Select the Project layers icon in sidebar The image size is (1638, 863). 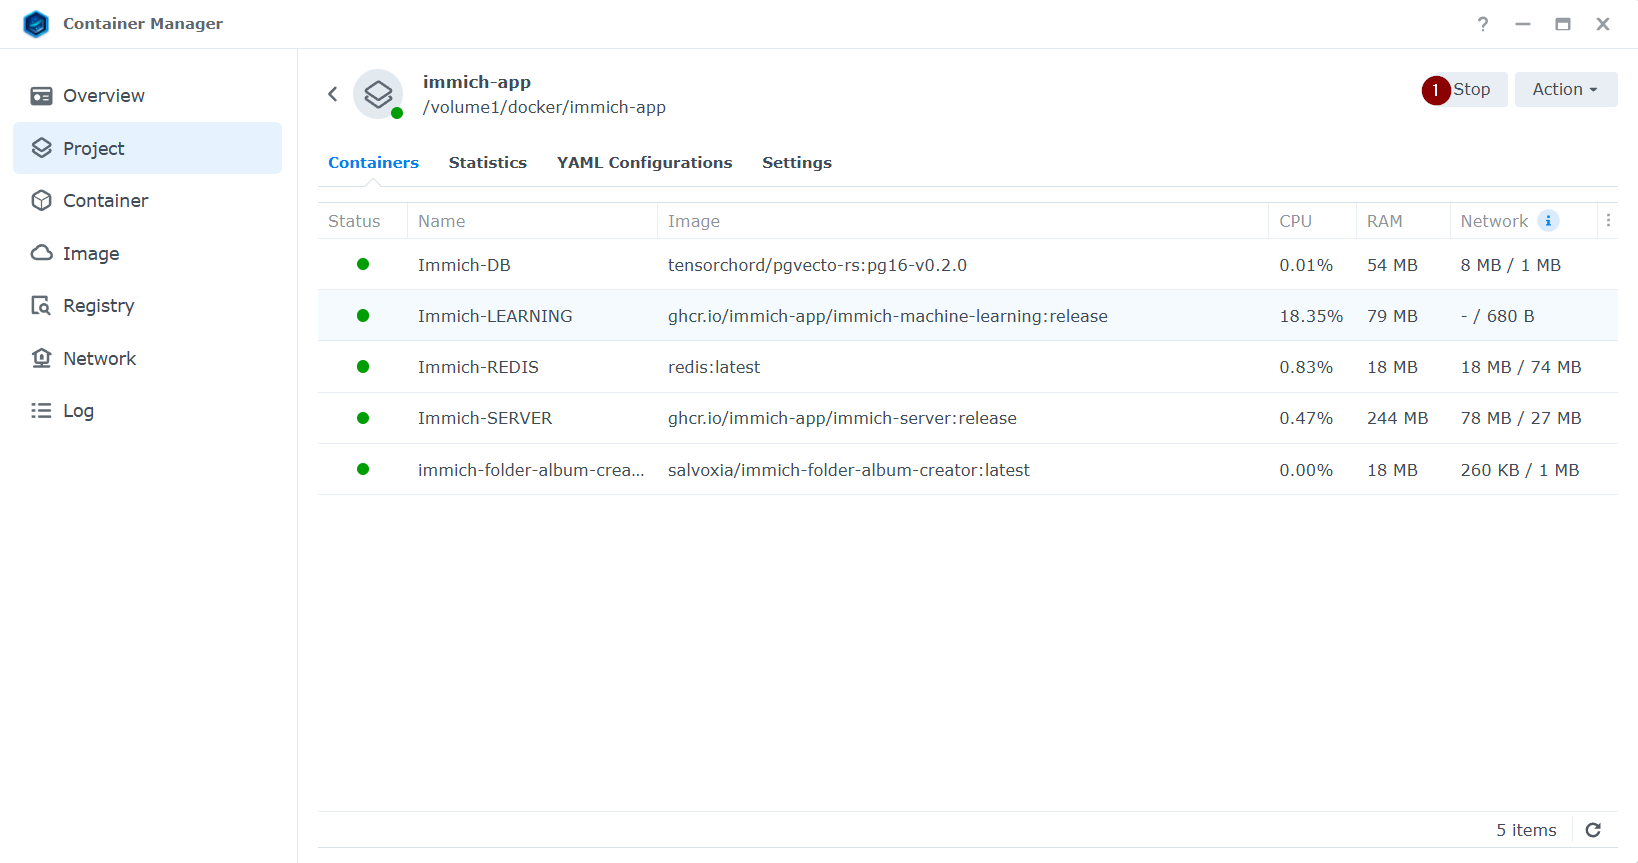click(x=41, y=148)
